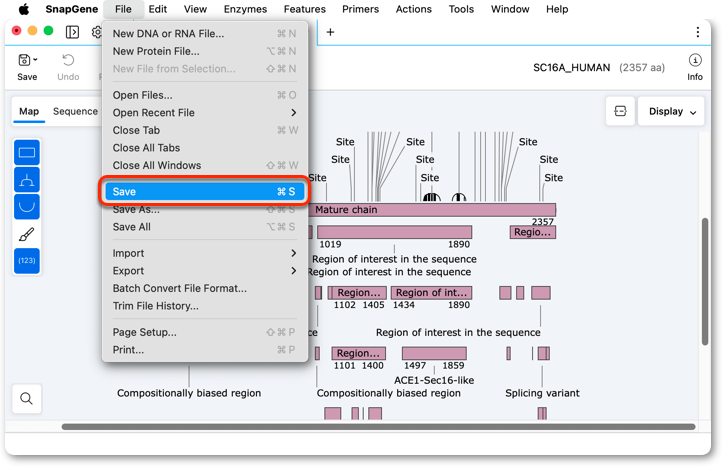Click the SnapGene app menu
This screenshot has height=466, width=722.
click(71, 9)
